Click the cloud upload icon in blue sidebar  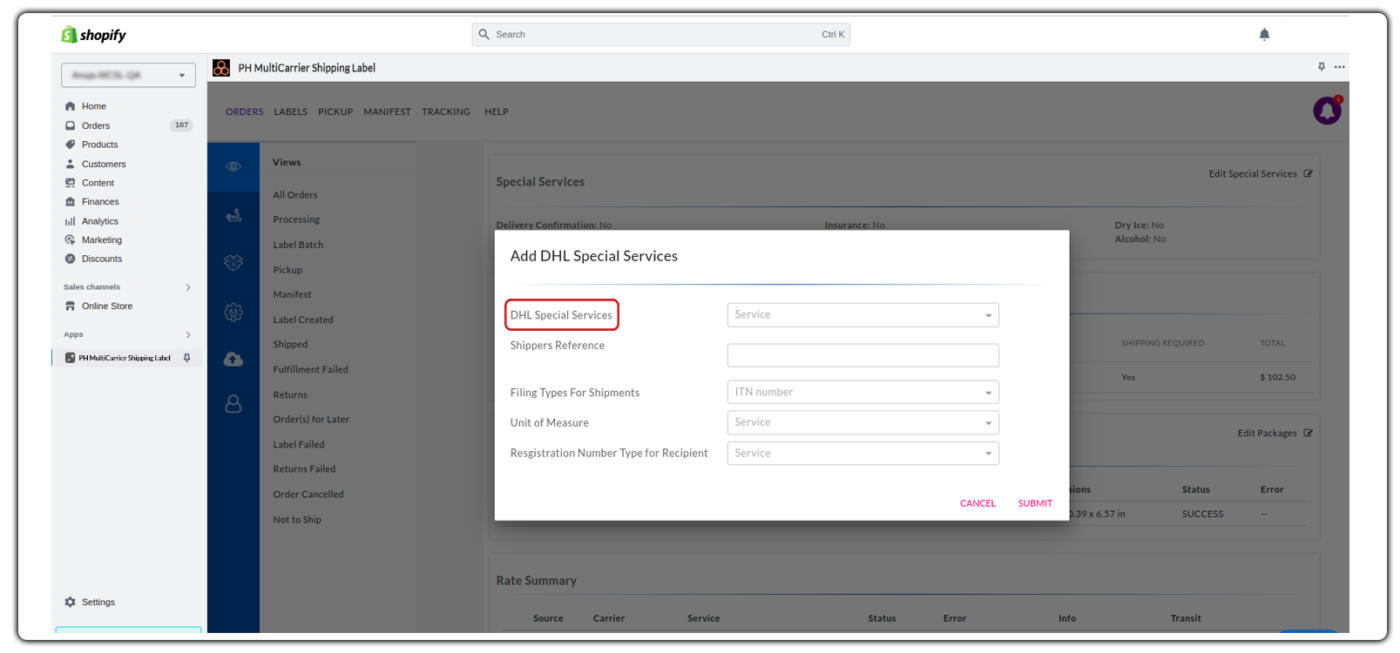pos(233,359)
